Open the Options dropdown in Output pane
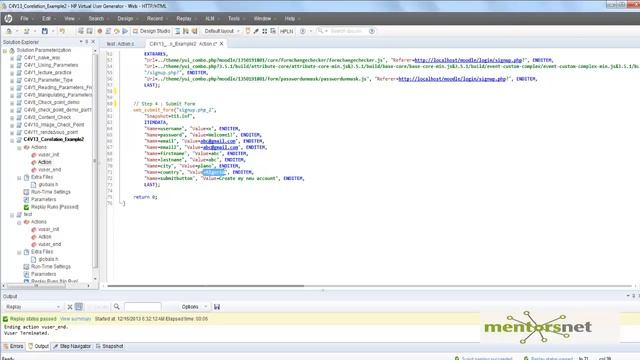 [x=194, y=307]
